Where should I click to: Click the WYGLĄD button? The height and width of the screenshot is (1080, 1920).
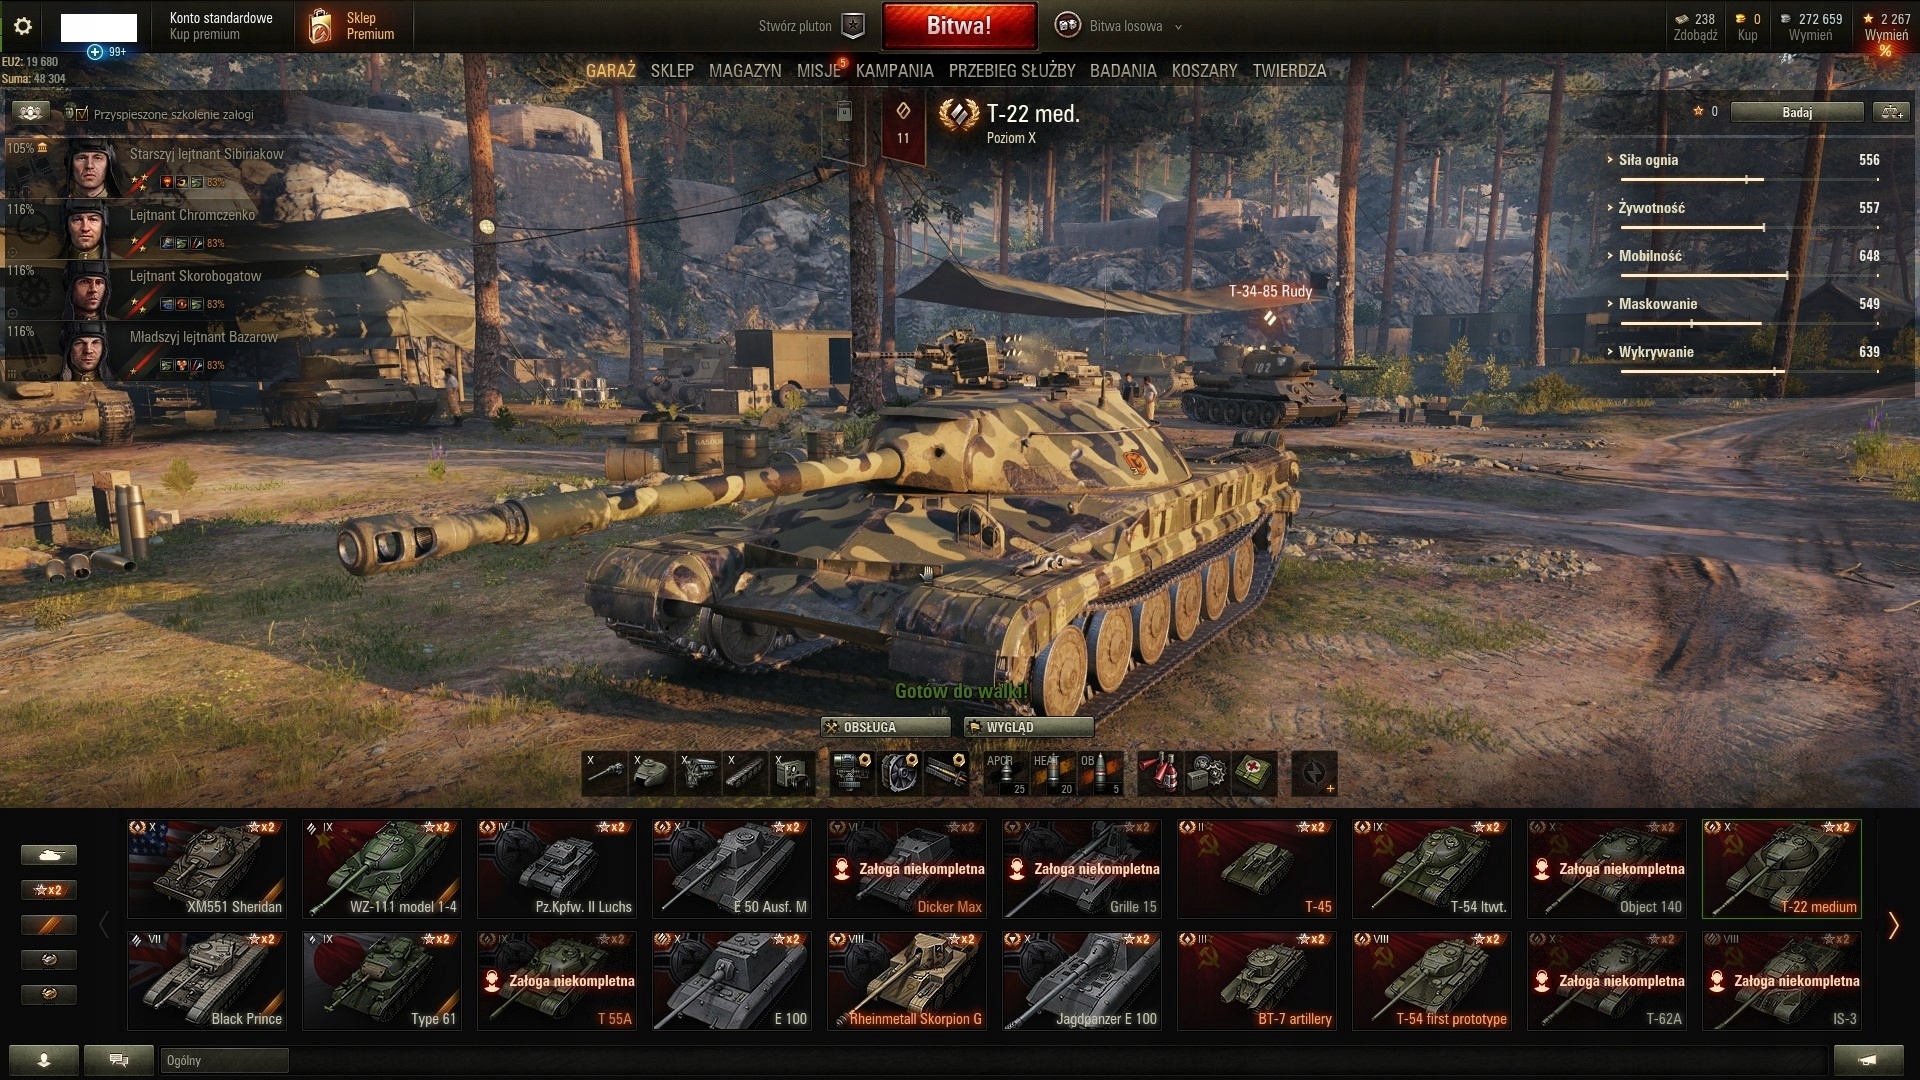[x=1028, y=727]
